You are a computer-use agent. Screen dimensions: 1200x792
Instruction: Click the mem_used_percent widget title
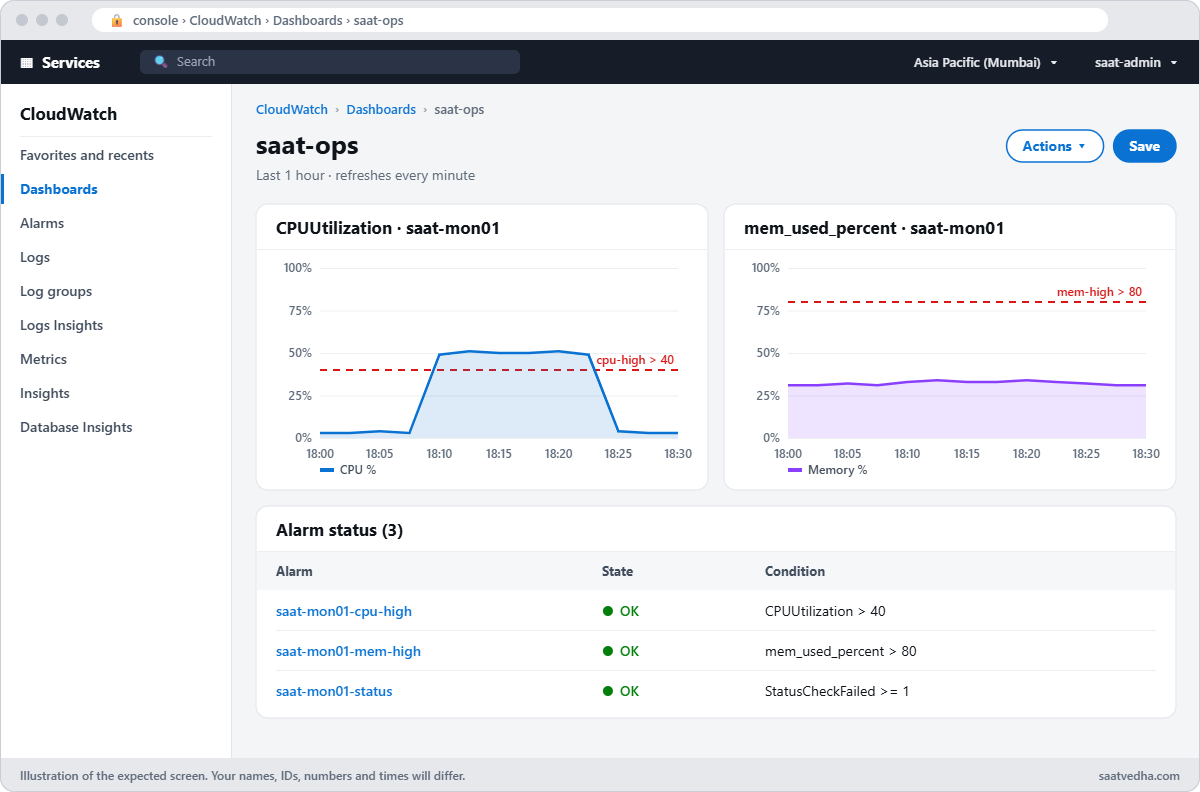click(874, 228)
